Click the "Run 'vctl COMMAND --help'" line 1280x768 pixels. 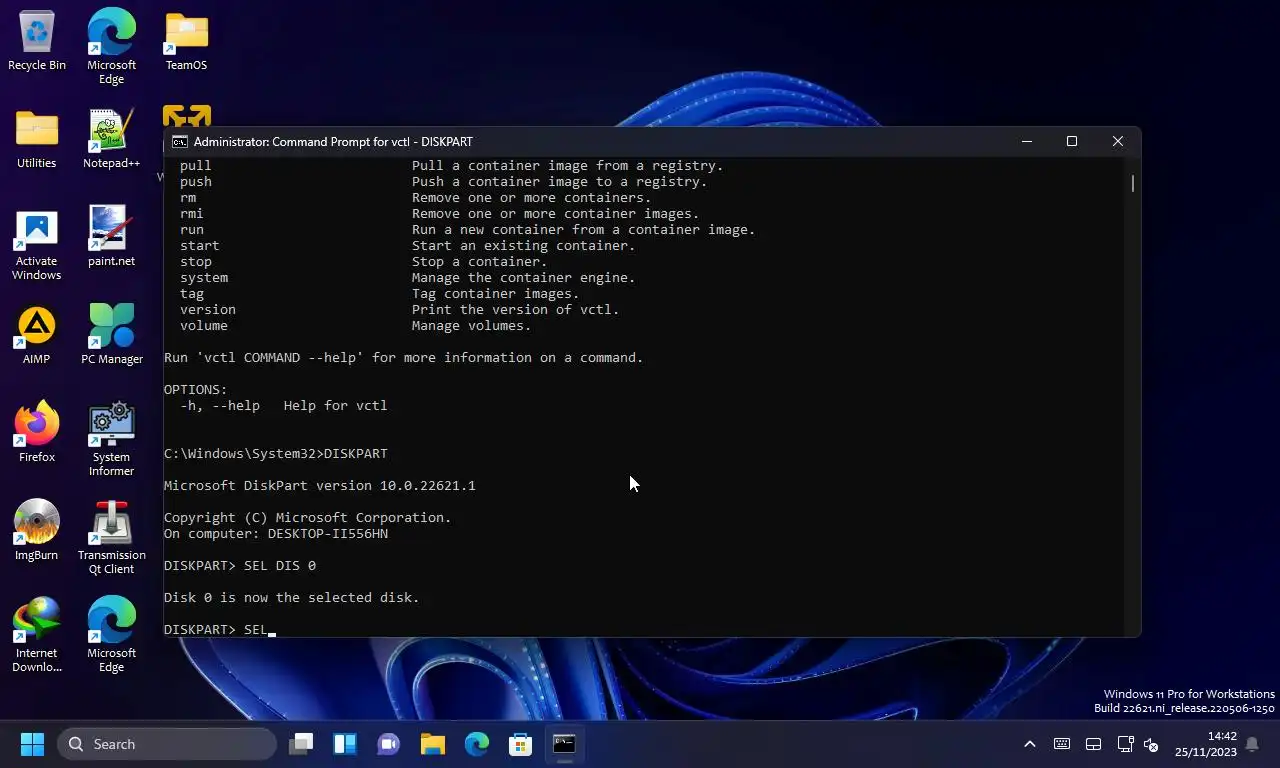pyautogui.click(x=404, y=358)
